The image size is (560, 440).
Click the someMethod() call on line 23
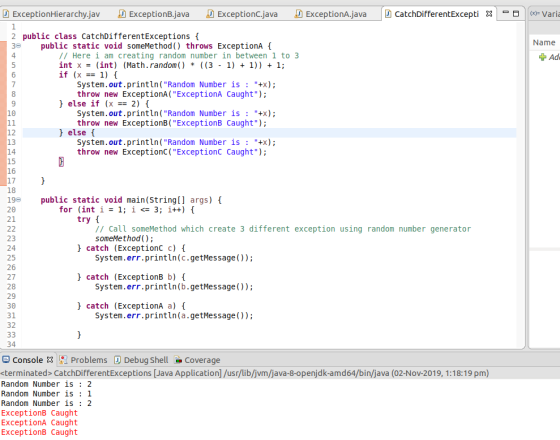pyautogui.click(x=124, y=238)
